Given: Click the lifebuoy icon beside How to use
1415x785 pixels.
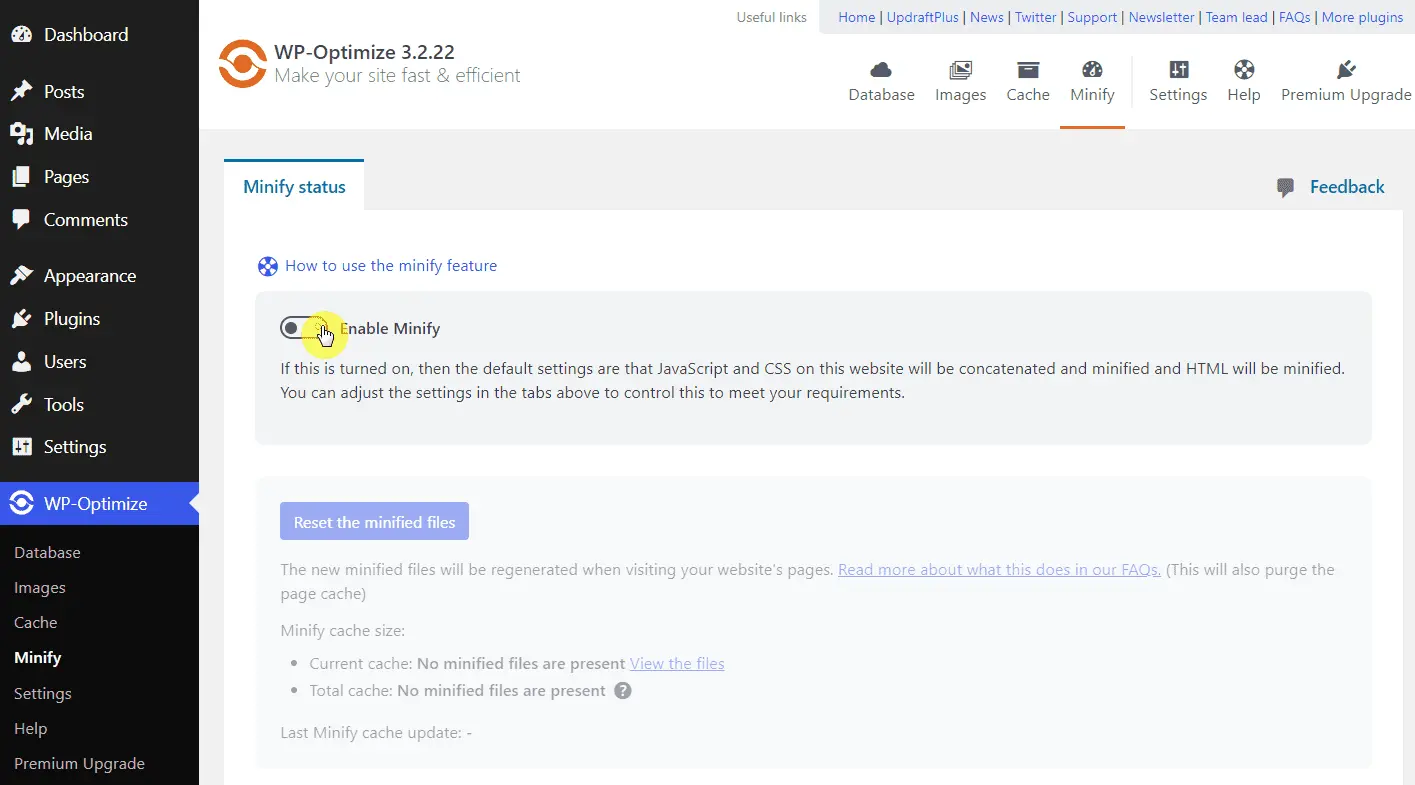Looking at the screenshot, I should click(x=268, y=266).
